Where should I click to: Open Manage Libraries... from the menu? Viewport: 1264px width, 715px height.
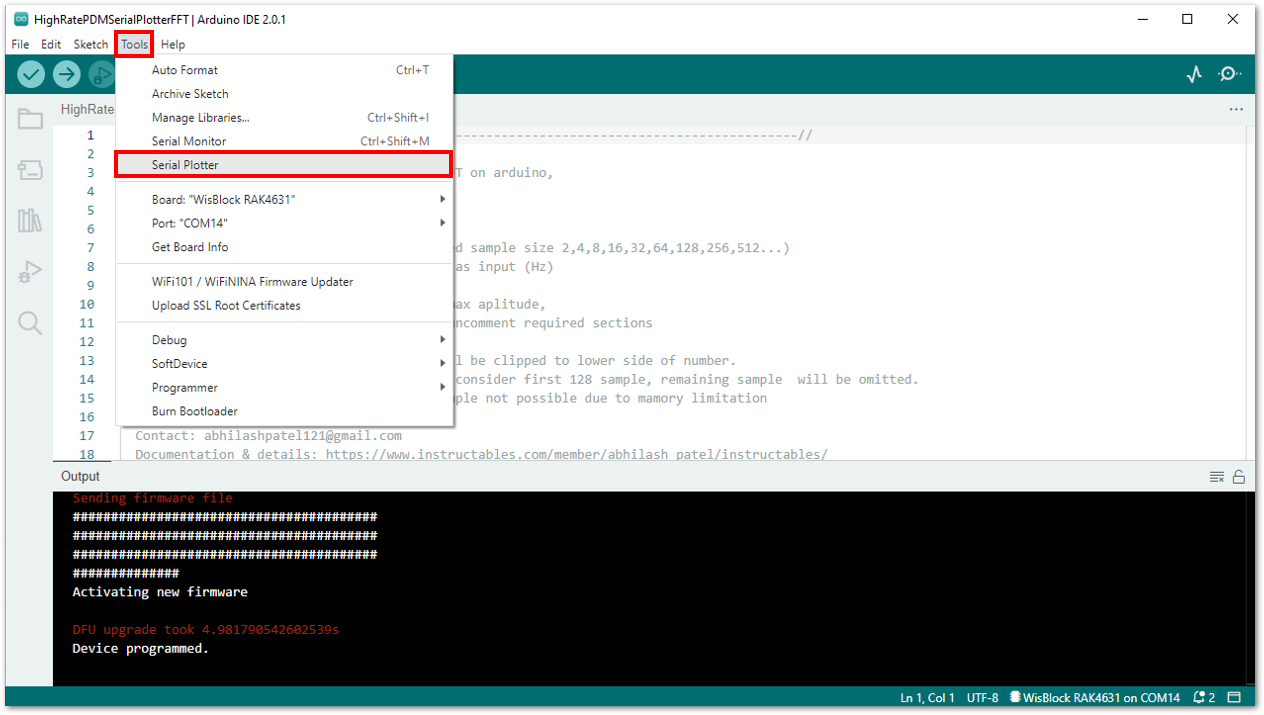coord(285,118)
